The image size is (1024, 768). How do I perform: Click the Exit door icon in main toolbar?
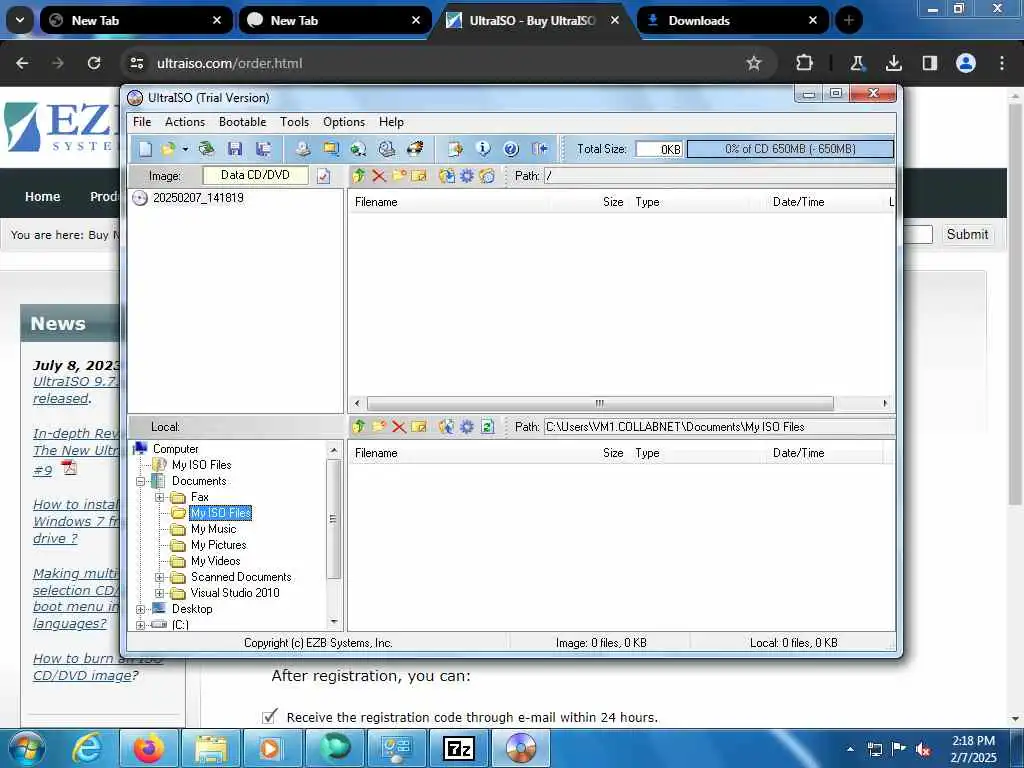coord(539,149)
